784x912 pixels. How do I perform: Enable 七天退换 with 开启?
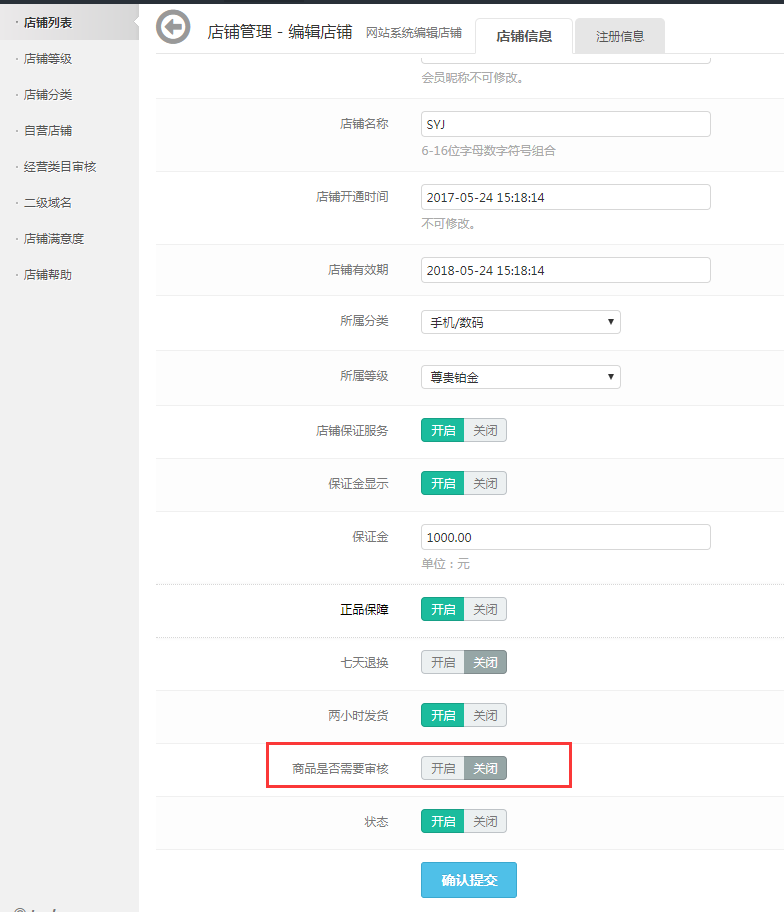pyautogui.click(x=443, y=662)
